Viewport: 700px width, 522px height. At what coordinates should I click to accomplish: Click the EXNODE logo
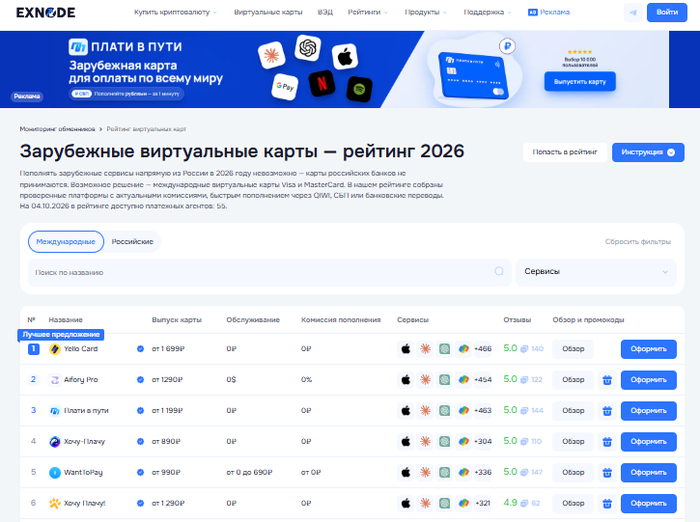pos(46,13)
